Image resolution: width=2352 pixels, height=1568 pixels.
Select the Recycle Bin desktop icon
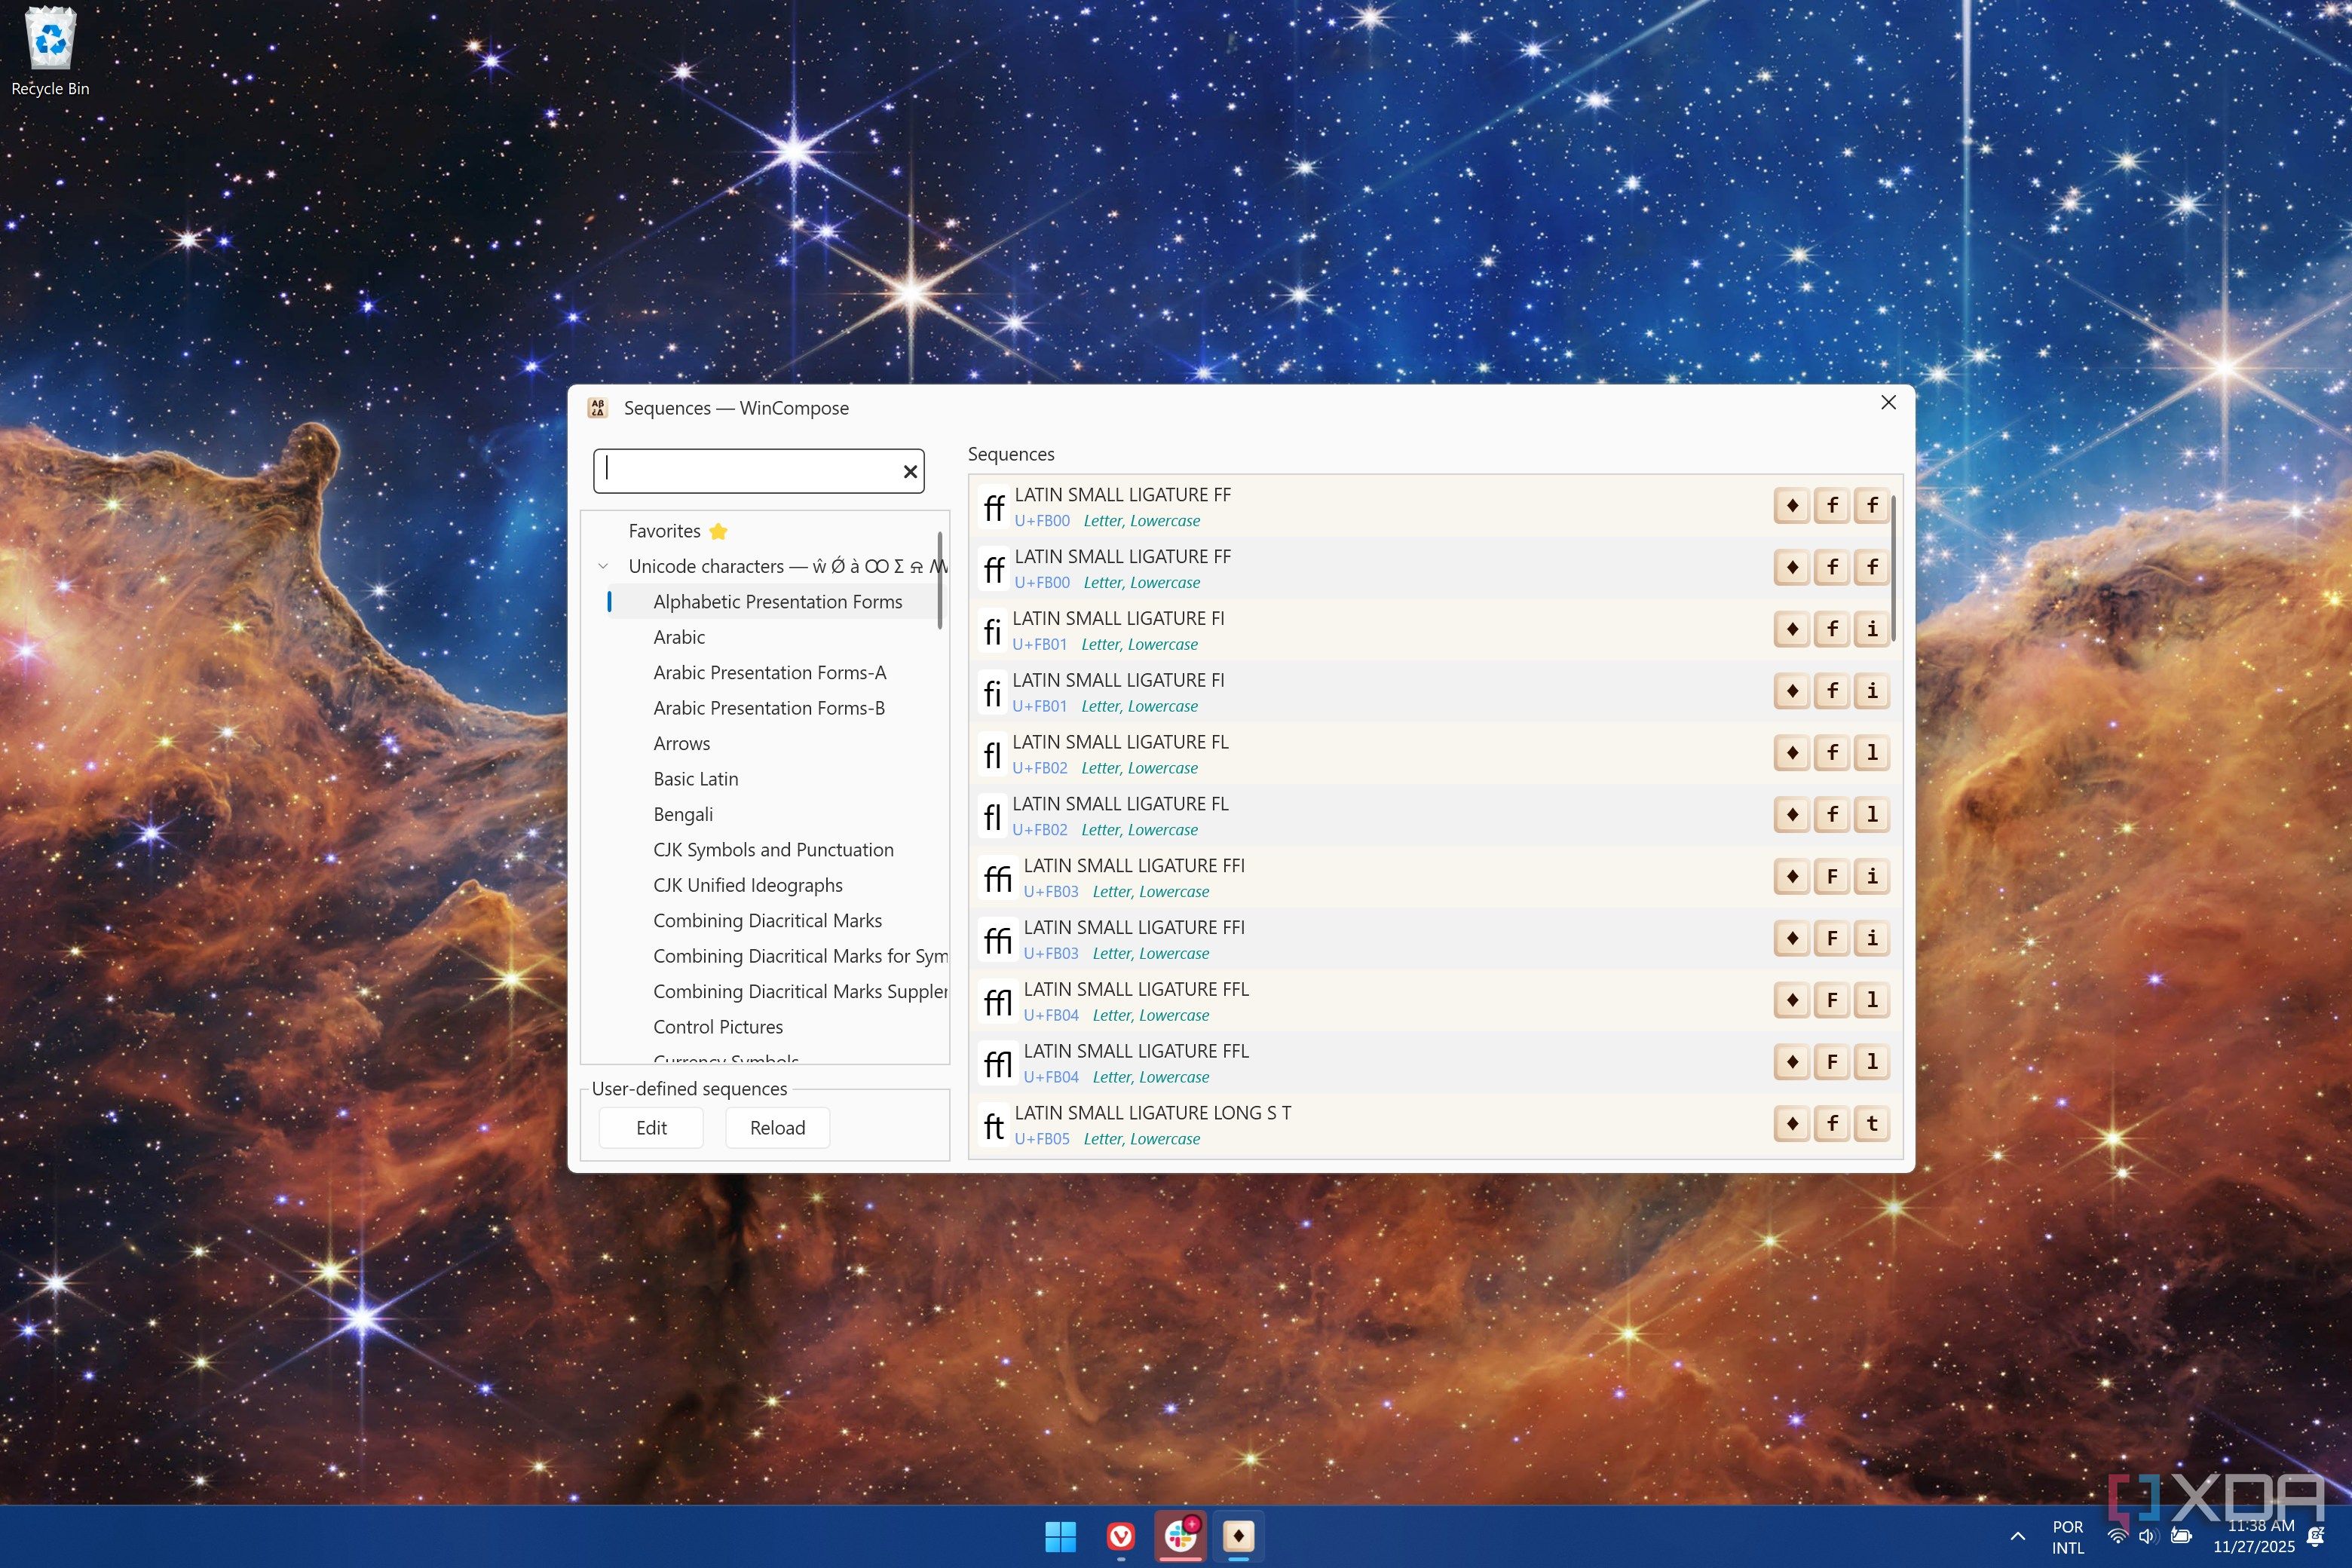pos(50,52)
